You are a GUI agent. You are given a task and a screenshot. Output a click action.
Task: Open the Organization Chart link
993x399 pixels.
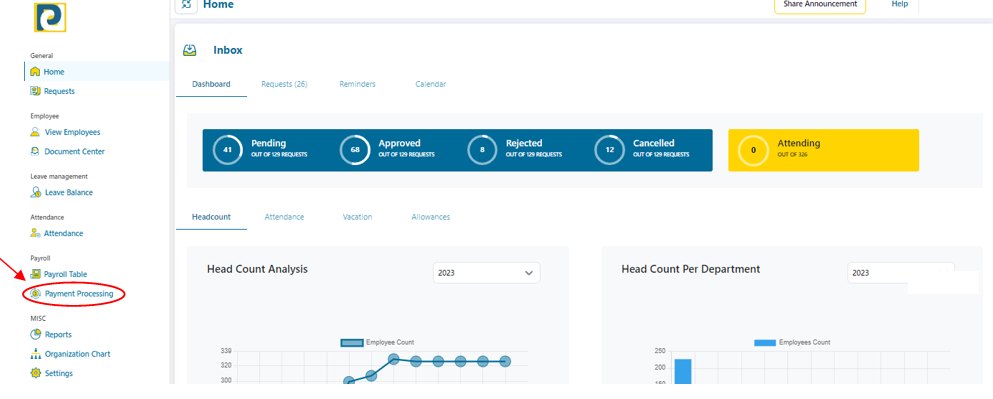77,354
